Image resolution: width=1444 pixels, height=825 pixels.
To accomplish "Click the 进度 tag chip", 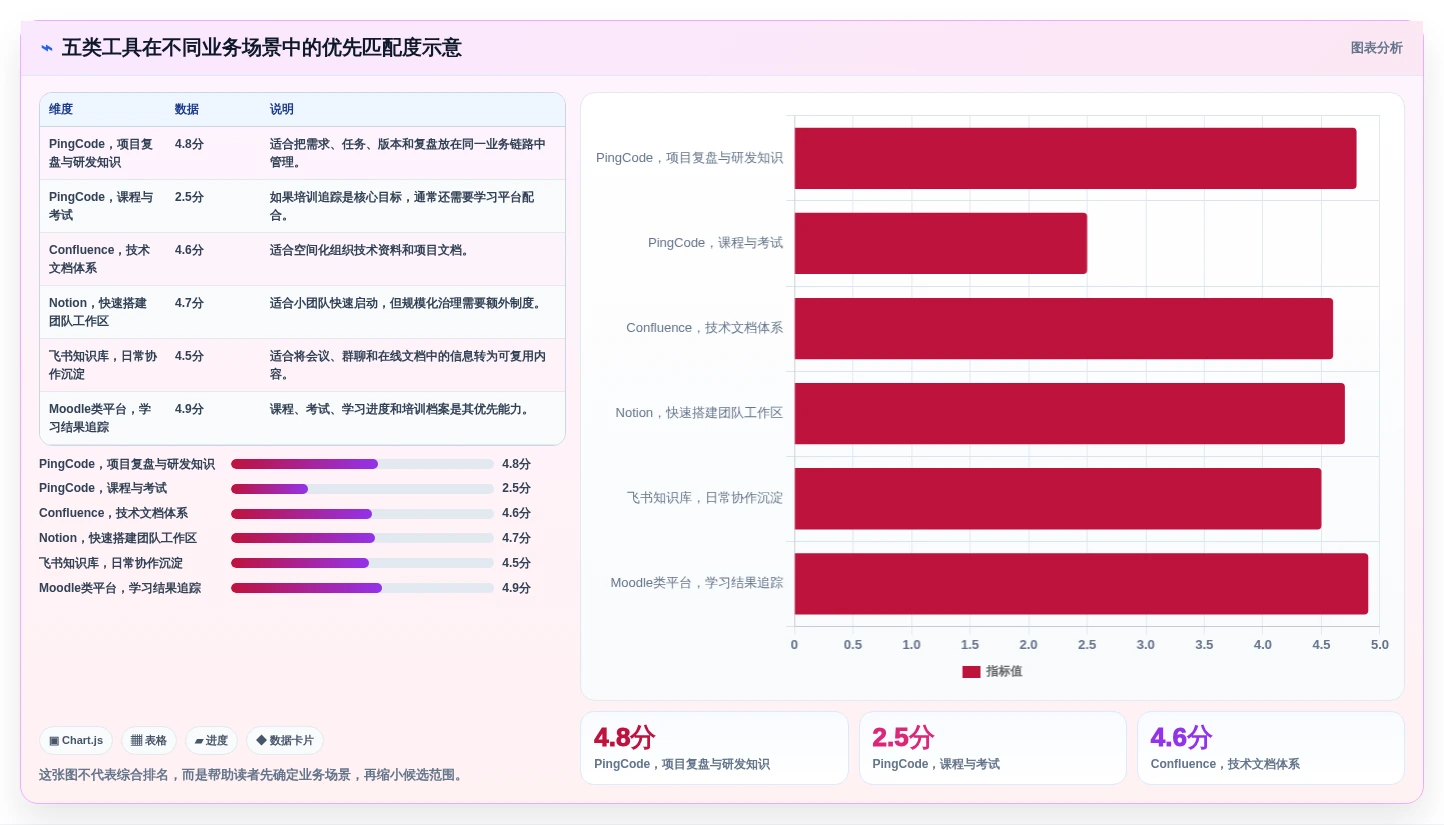I will (211, 741).
